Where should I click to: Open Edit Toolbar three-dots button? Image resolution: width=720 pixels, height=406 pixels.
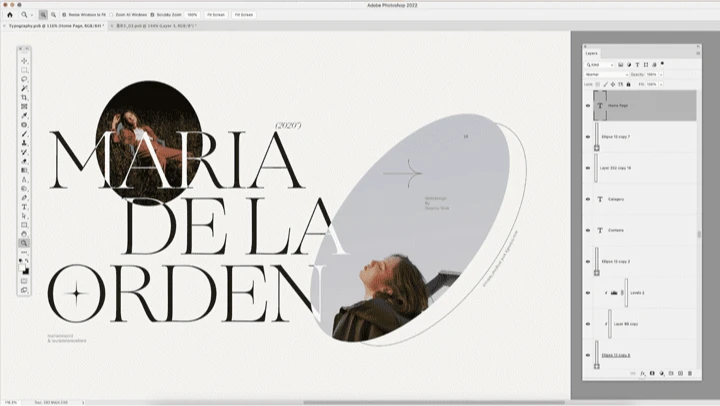click(x=24, y=252)
